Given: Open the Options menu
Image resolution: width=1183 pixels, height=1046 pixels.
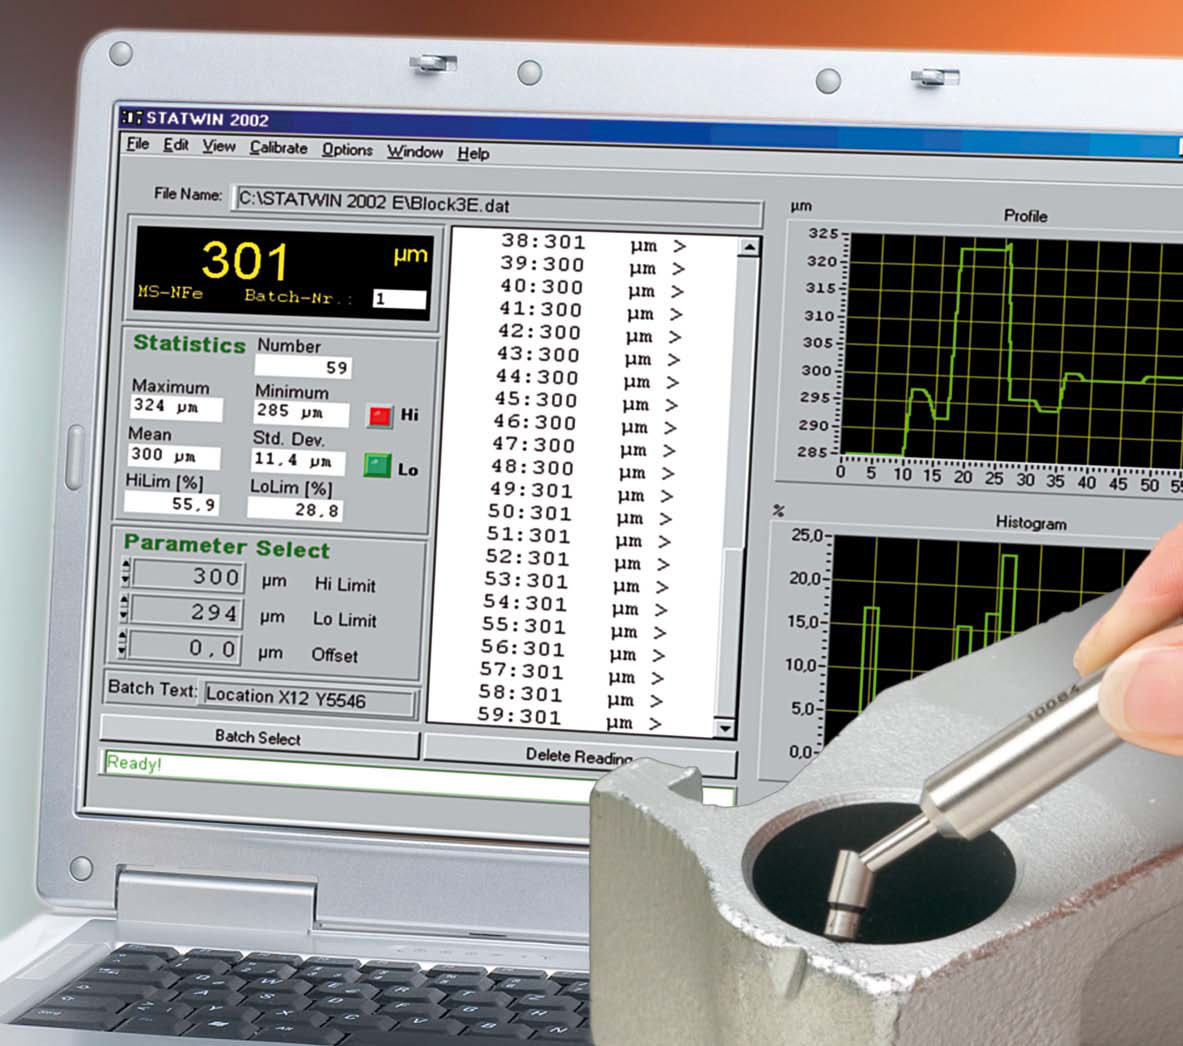Looking at the screenshot, I should click(x=347, y=149).
